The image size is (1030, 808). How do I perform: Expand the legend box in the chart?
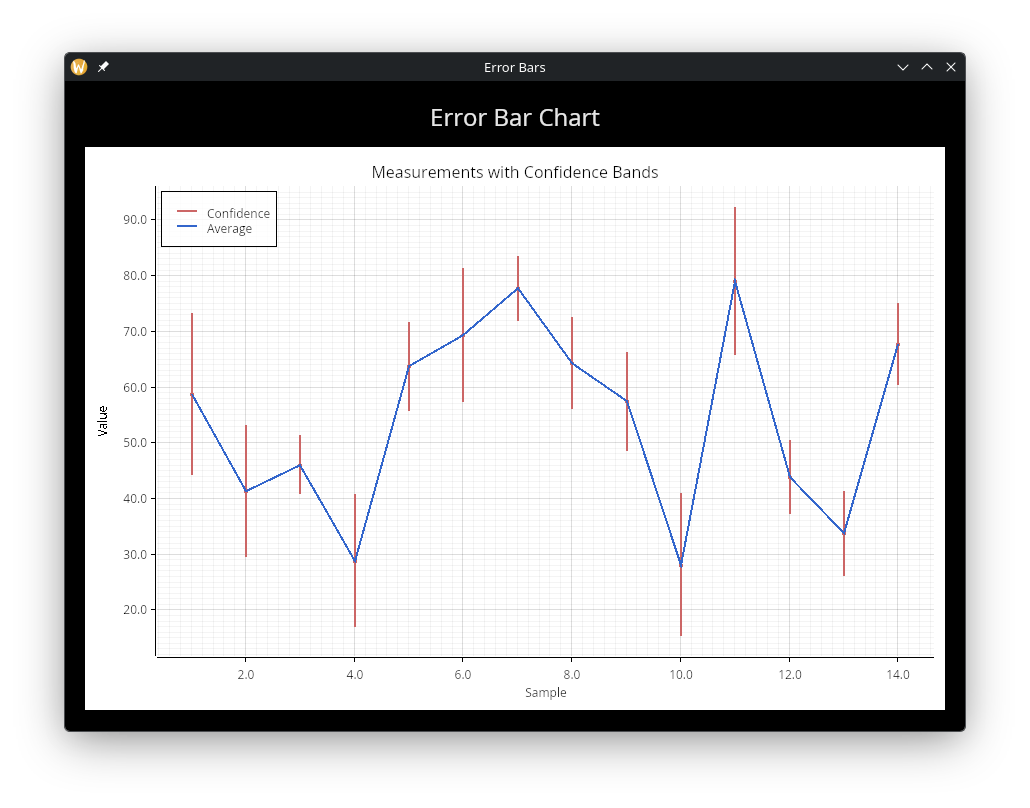(219, 220)
